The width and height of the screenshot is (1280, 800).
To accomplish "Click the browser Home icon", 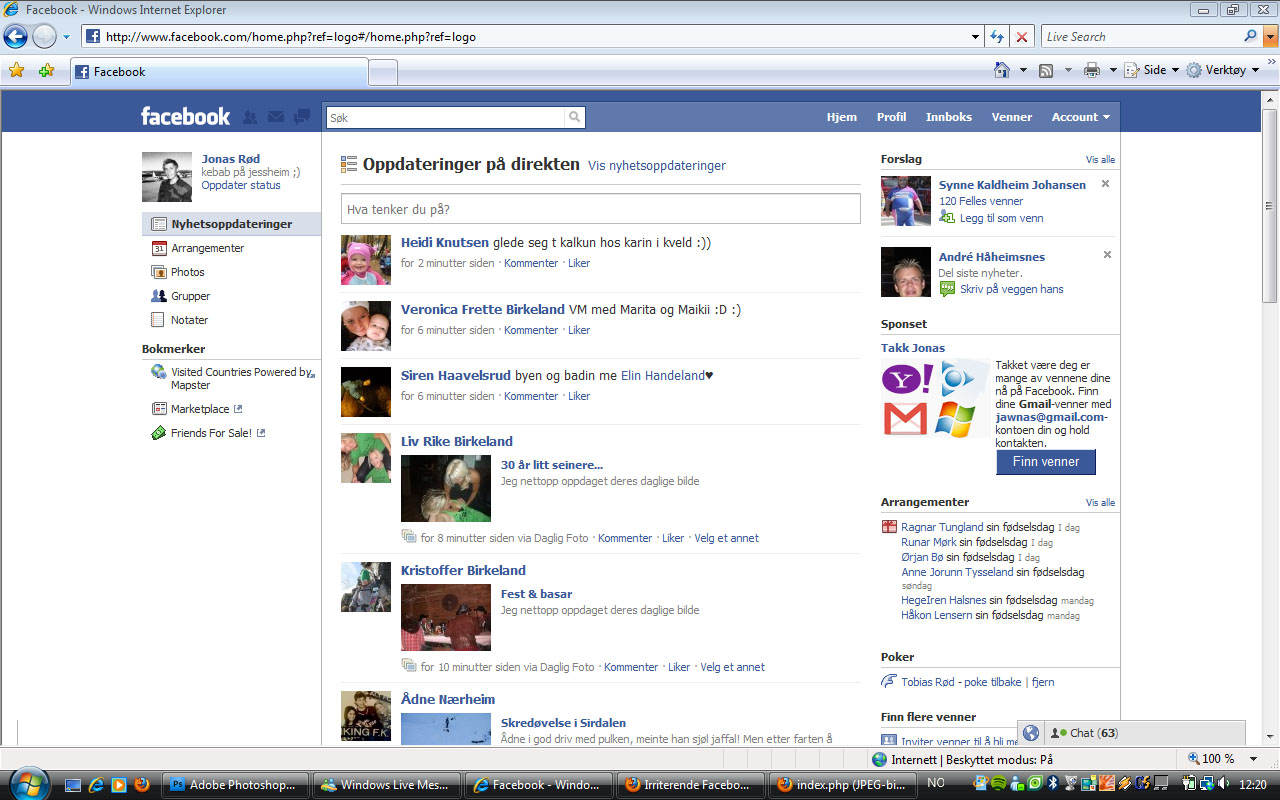I will pyautogui.click(x=1002, y=70).
